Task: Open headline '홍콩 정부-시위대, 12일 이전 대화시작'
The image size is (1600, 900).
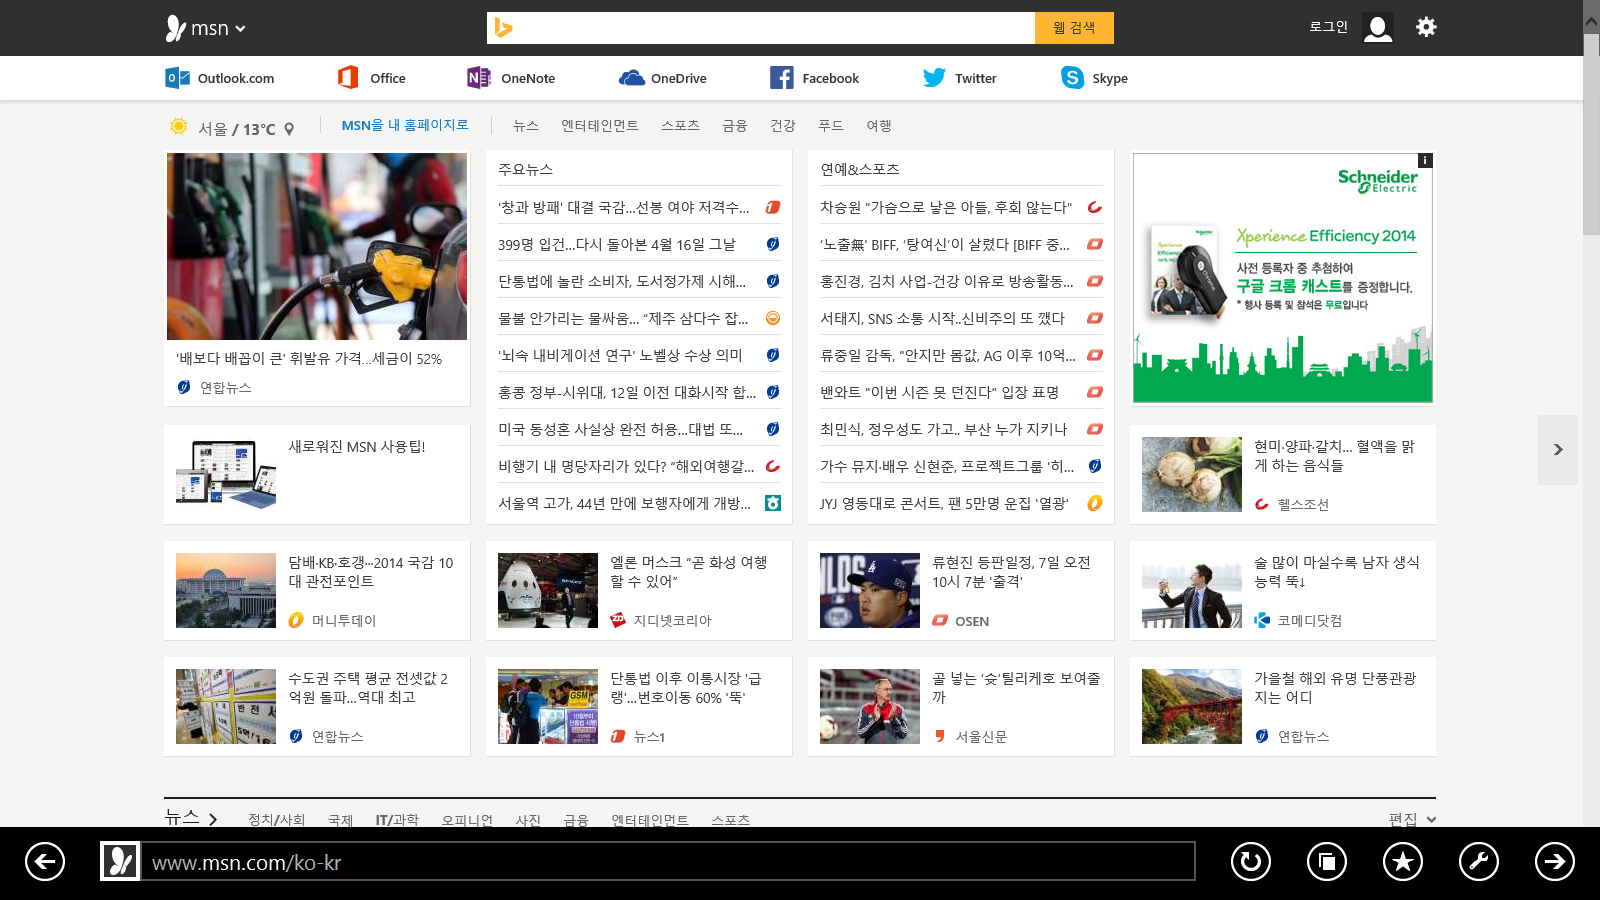Action: tap(627, 392)
